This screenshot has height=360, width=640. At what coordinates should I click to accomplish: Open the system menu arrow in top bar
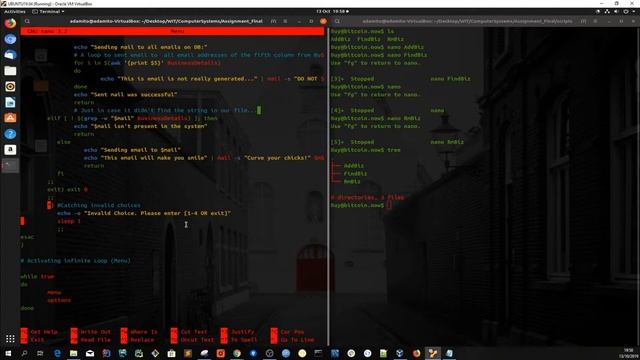[x=634, y=11]
